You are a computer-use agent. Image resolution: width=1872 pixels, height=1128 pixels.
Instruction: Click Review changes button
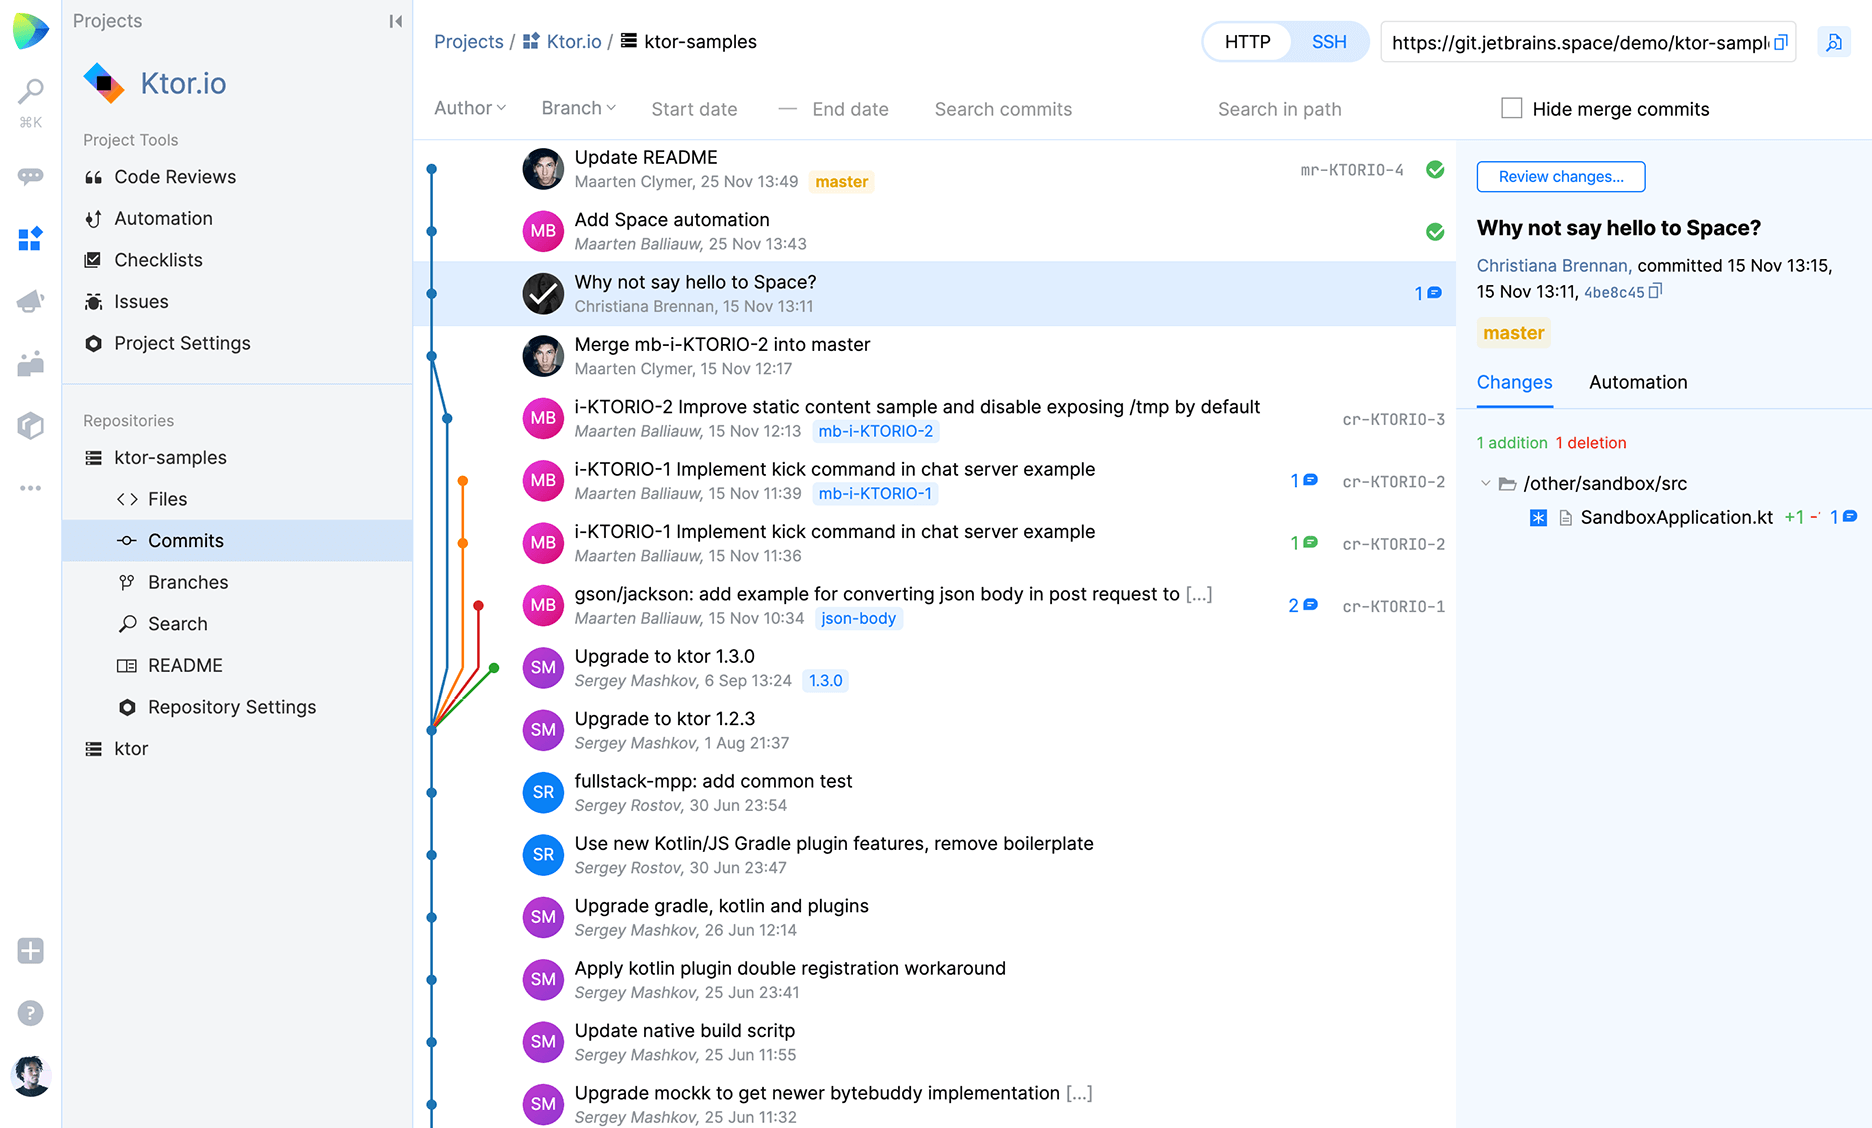point(1560,177)
